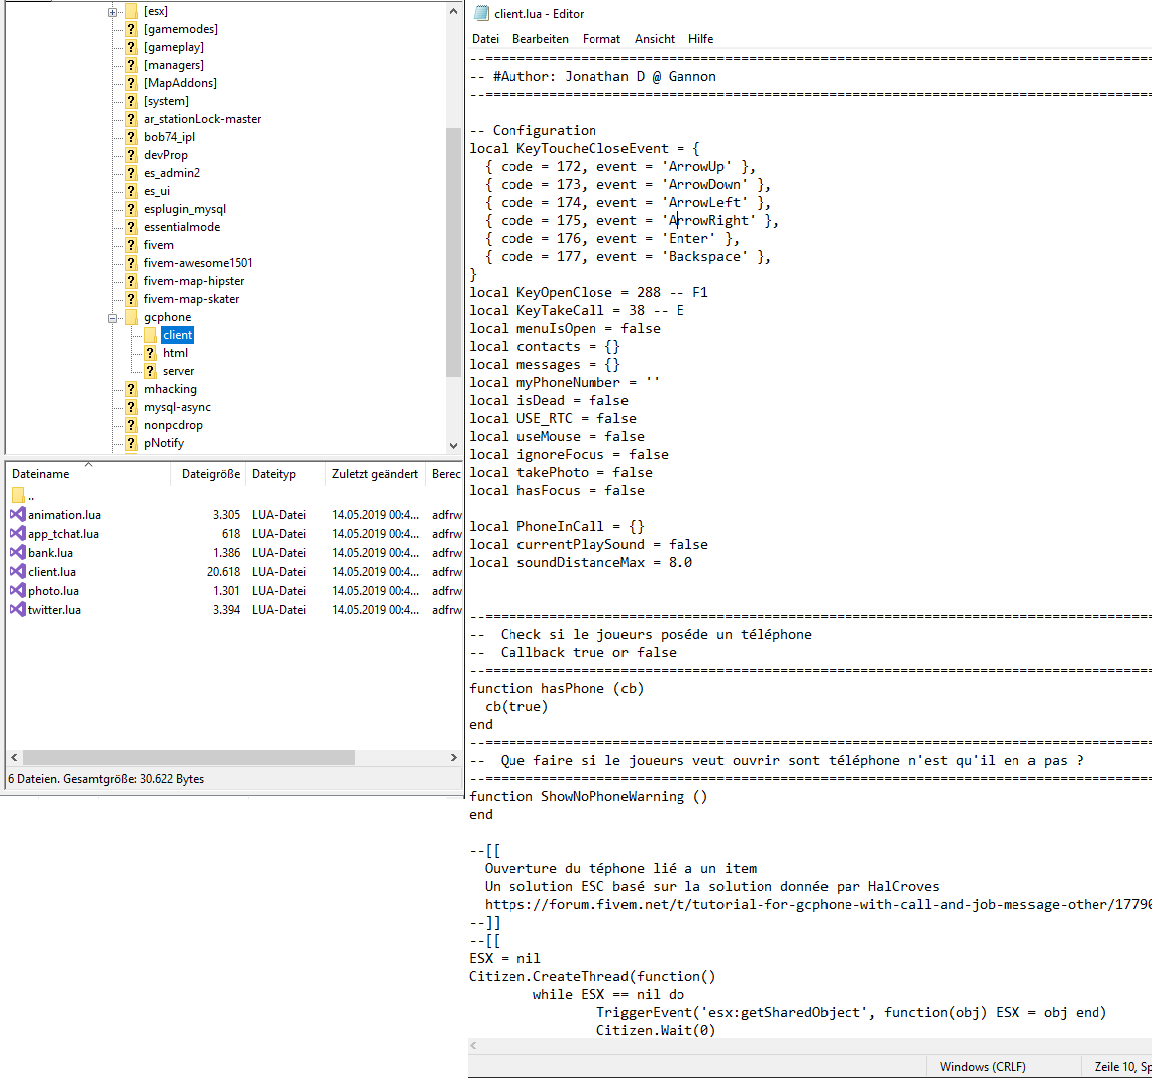Click the question-mark folder icon beside mysql-async
Viewport: 1152px width, 1079px height.
(131, 407)
